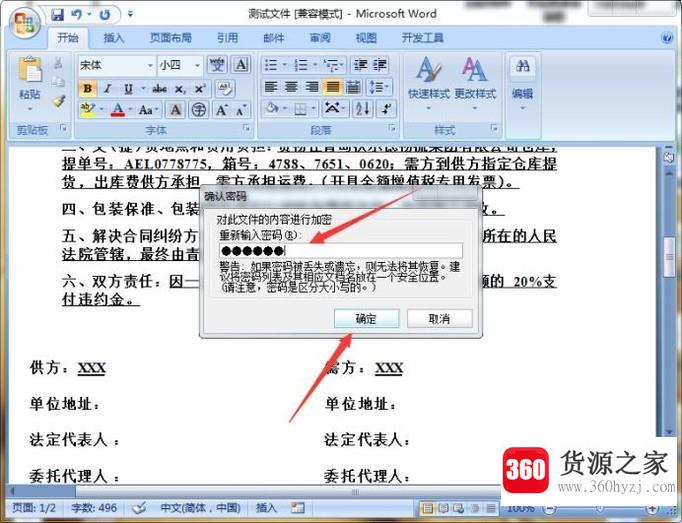Click the Office button
The width and height of the screenshot is (682, 523).
[x=25, y=22]
